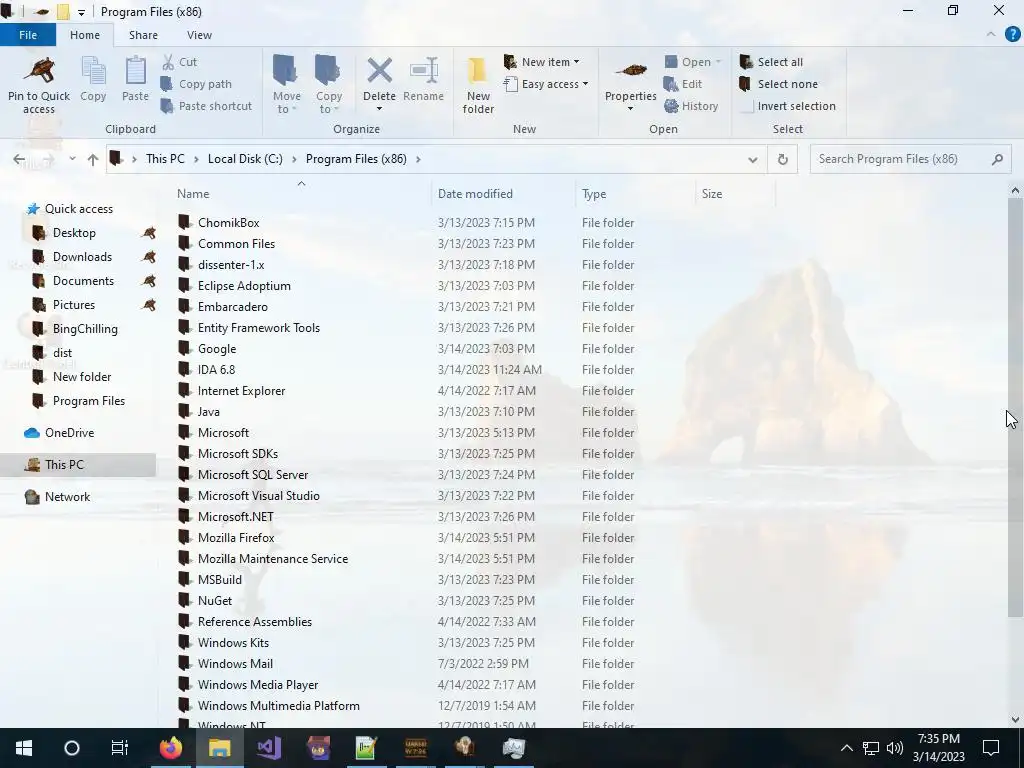Click Select none
The image size is (1024, 768).
point(778,84)
